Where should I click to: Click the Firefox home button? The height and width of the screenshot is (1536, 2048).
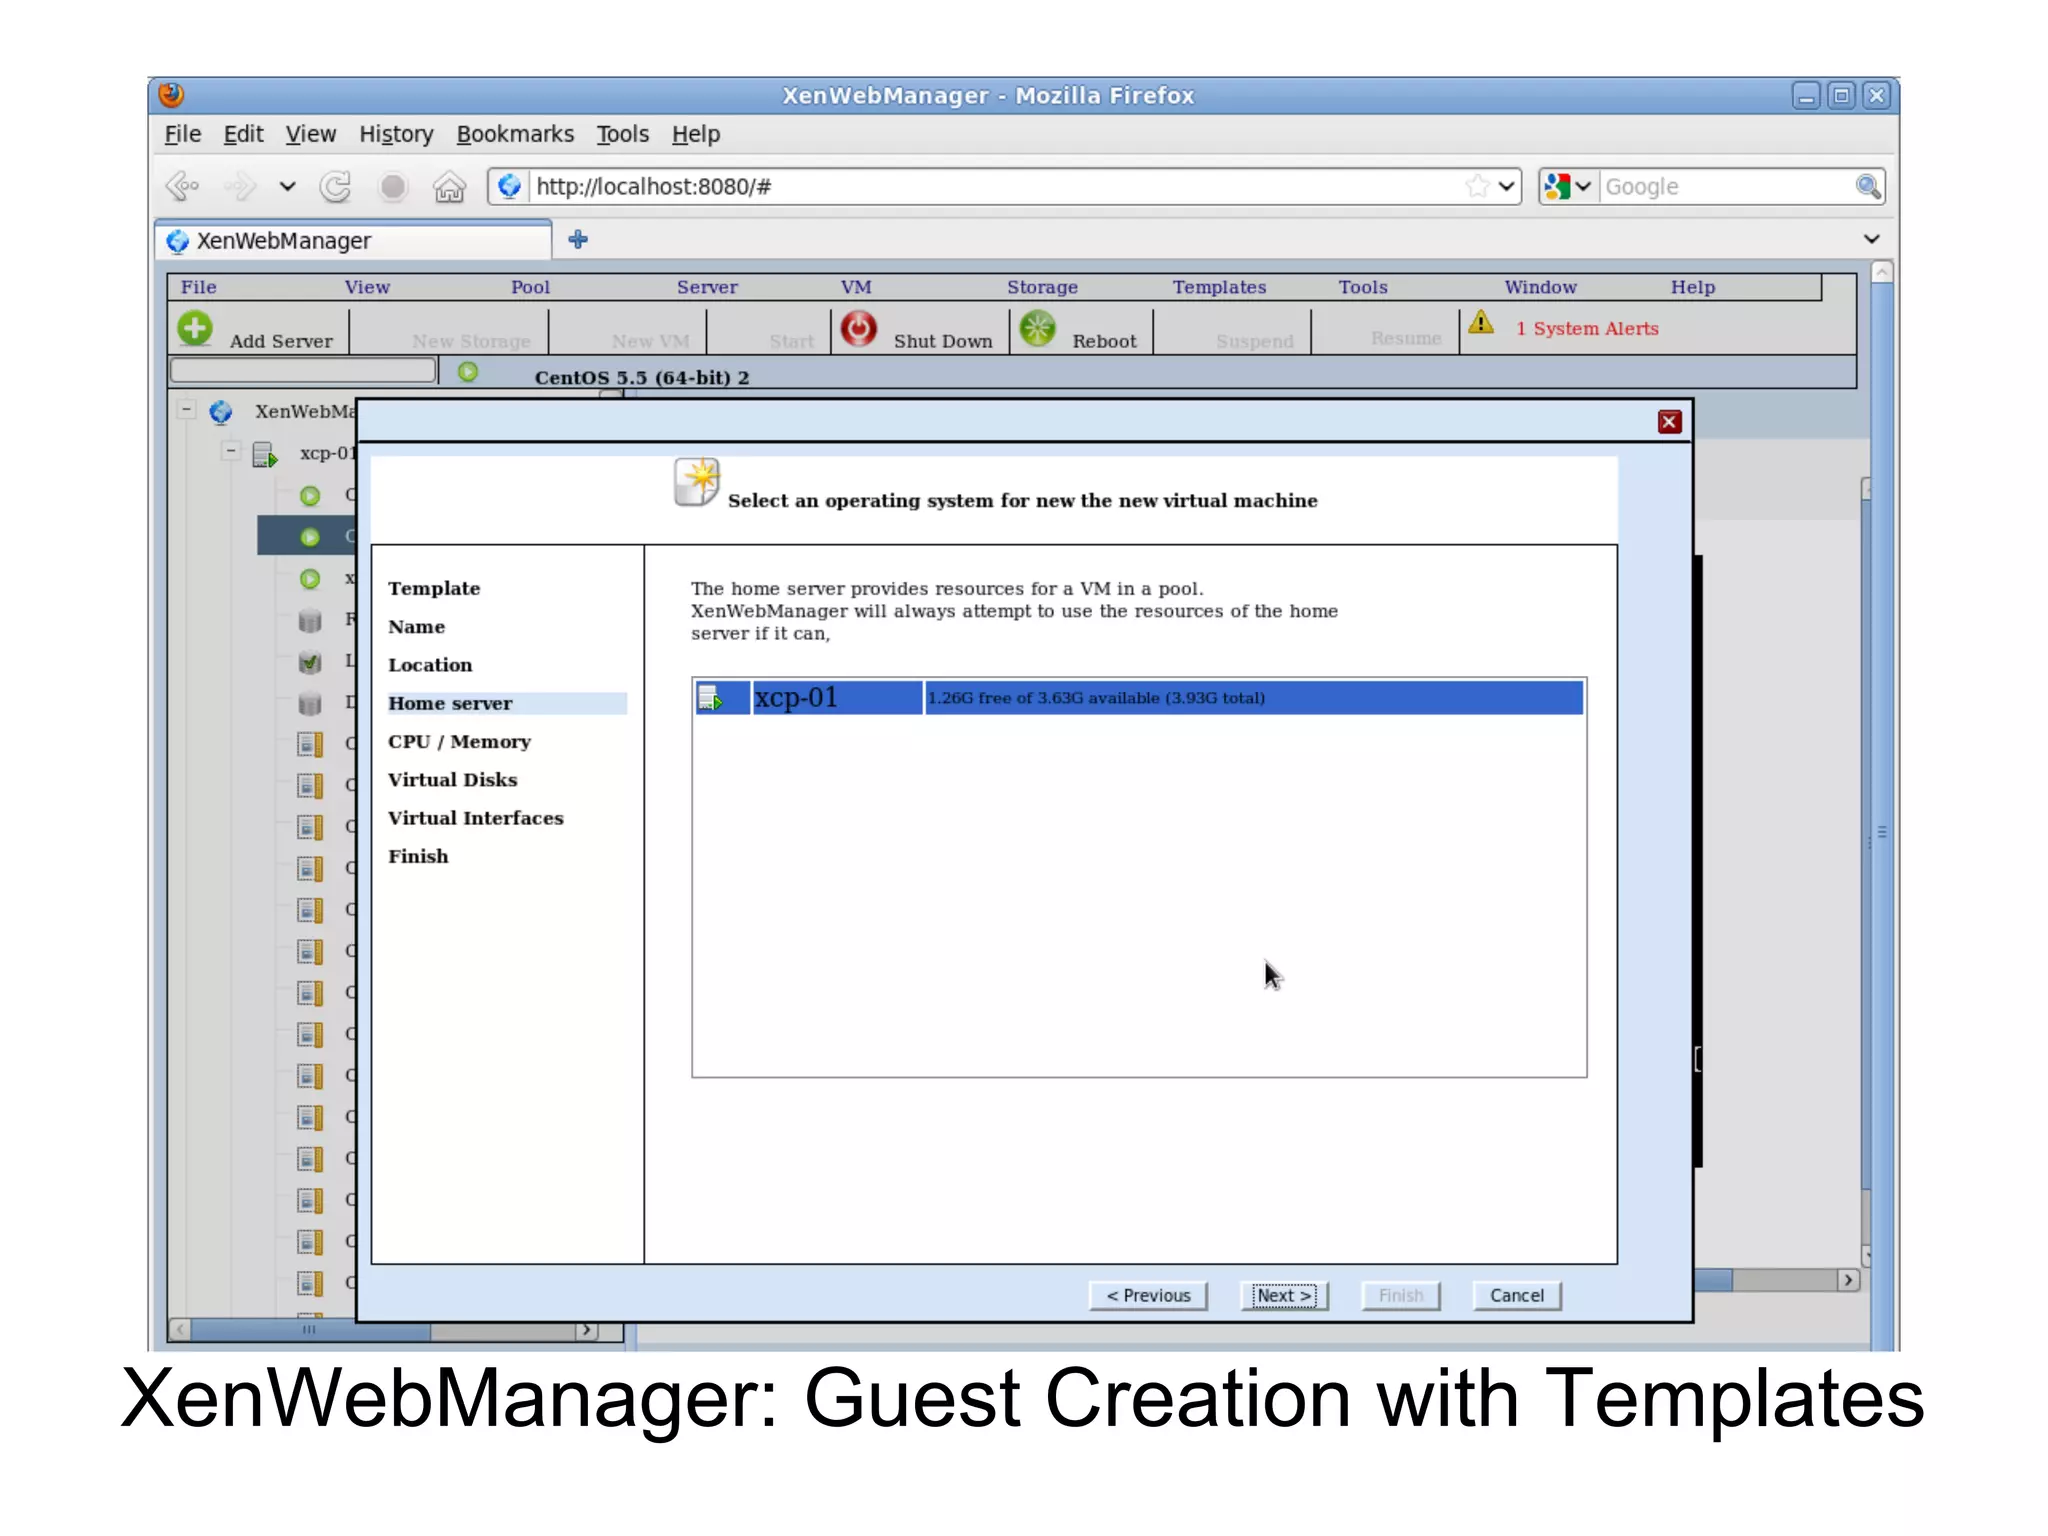click(x=449, y=187)
